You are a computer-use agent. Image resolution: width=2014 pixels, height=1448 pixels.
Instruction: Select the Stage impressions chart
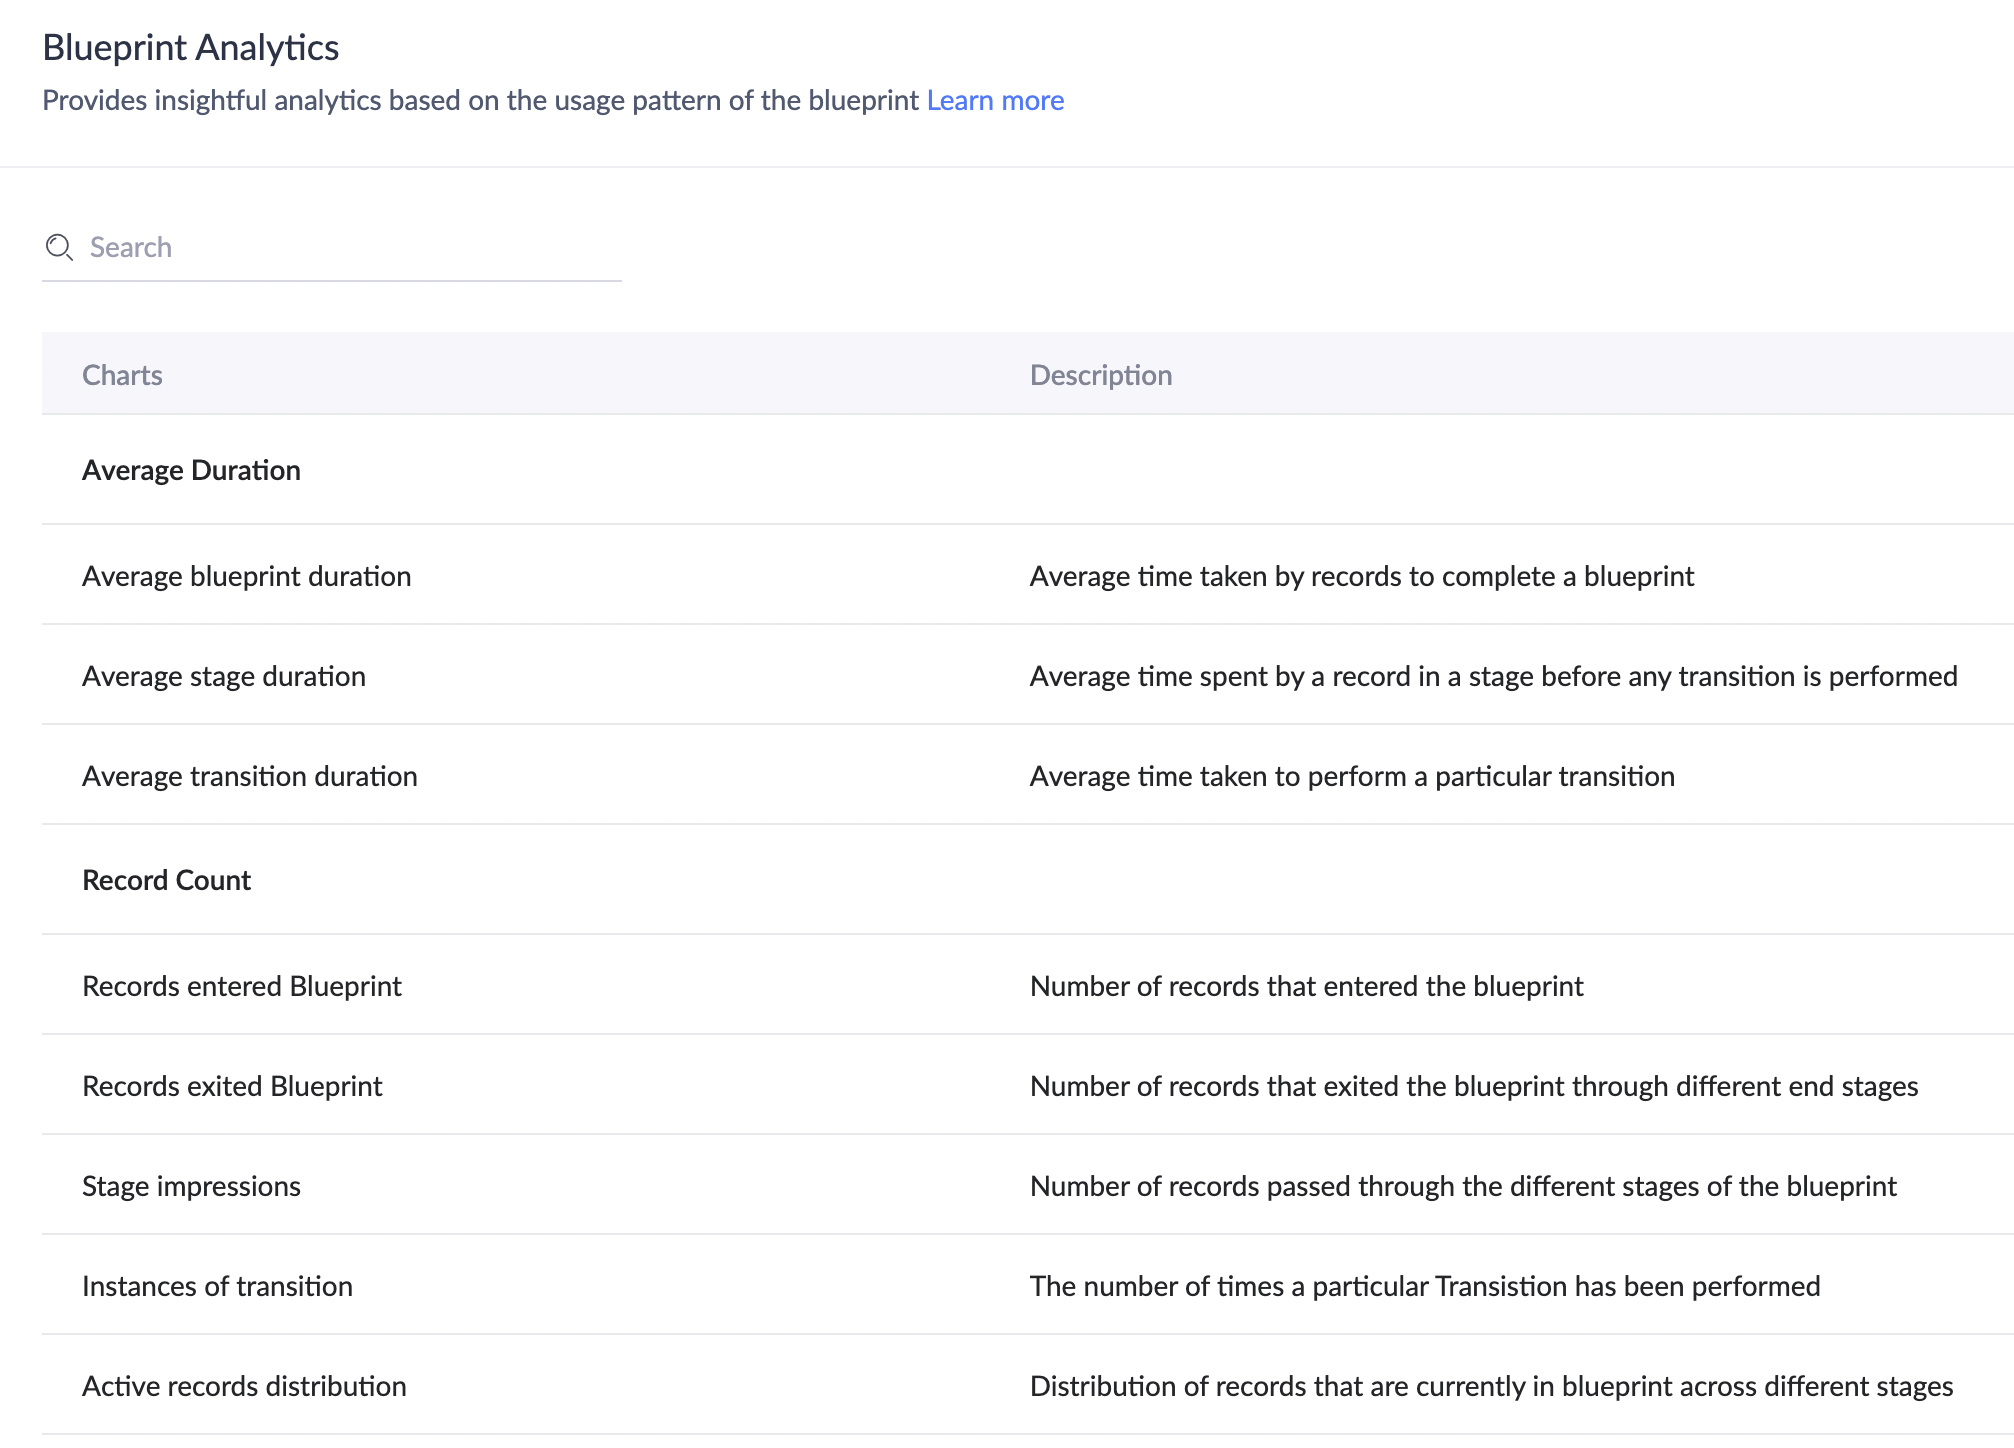191,1186
